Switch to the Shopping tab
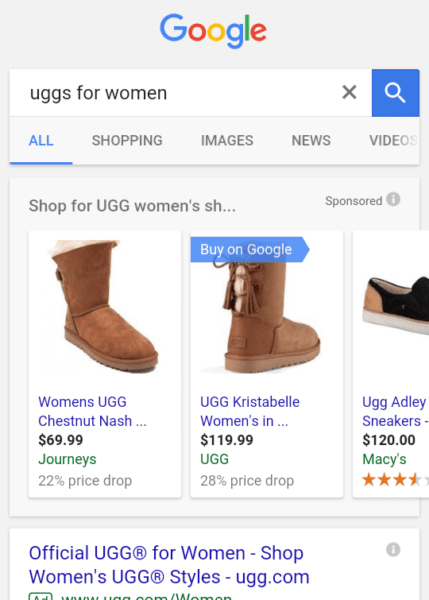 127,140
